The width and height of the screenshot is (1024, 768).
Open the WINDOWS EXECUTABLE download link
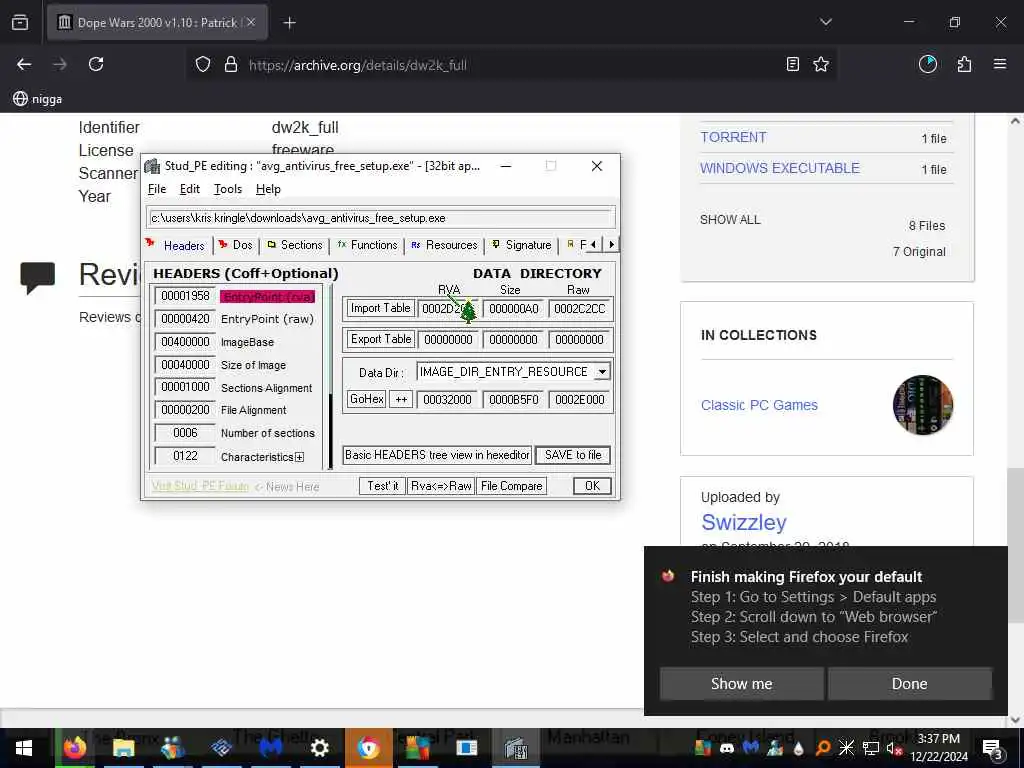tap(780, 168)
